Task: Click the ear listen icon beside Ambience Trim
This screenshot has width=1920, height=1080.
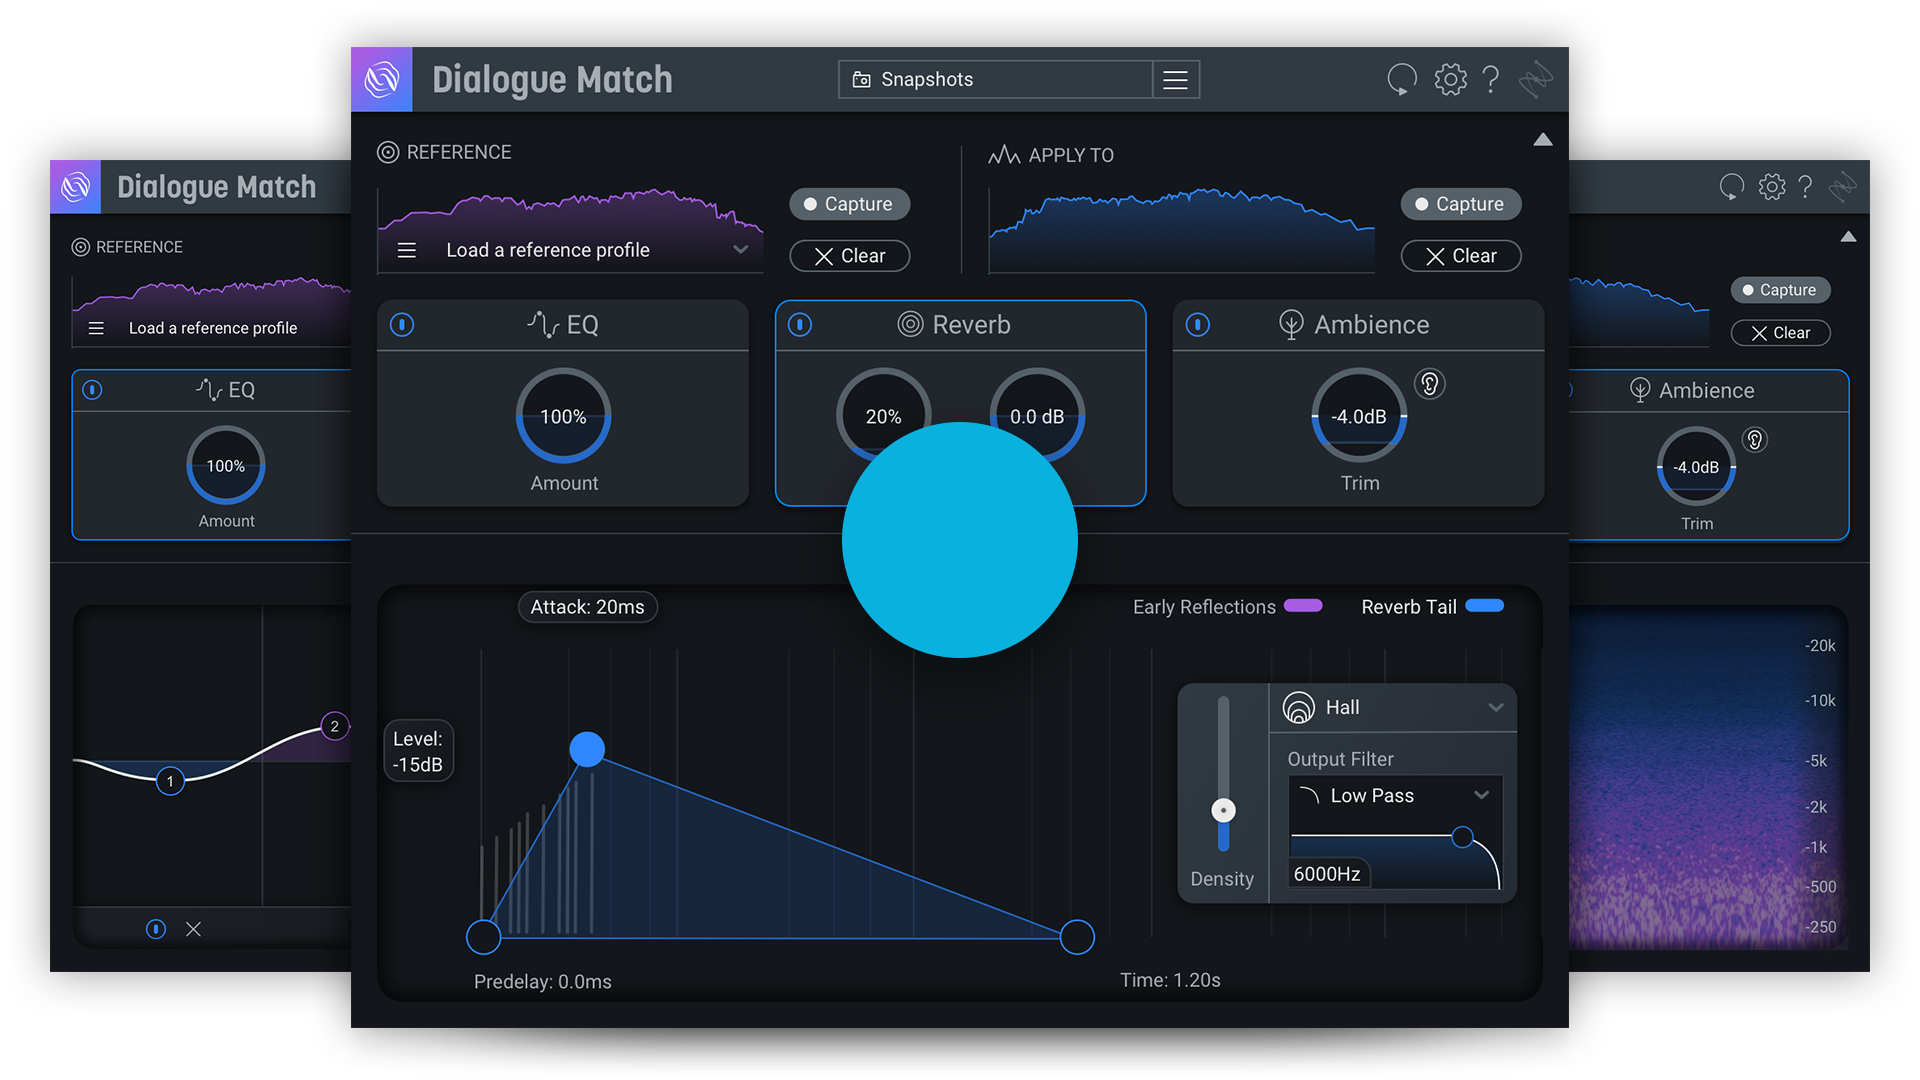Action: (1430, 384)
